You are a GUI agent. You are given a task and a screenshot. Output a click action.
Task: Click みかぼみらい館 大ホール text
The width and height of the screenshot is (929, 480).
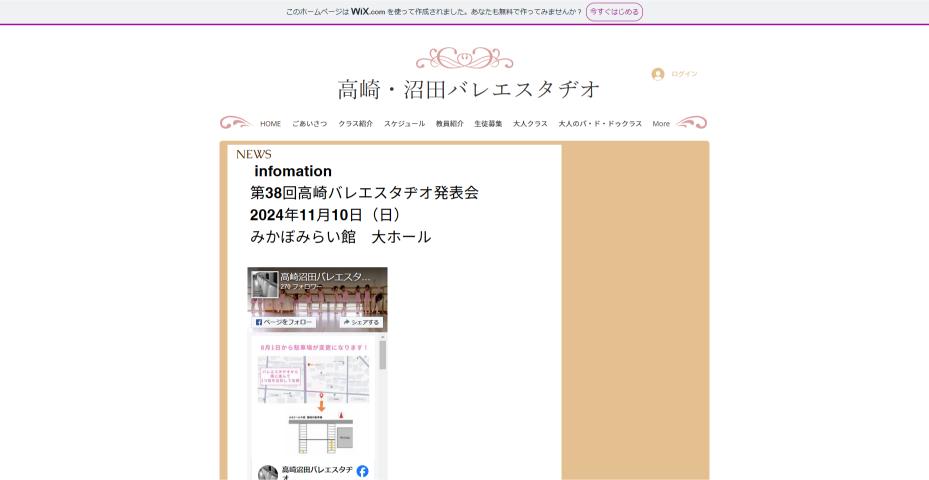coord(340,236)
